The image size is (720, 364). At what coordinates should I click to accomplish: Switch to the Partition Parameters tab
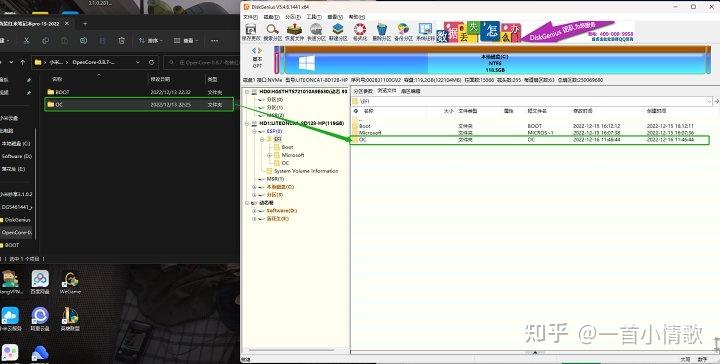pyautogui.click(x=363, y=91)
